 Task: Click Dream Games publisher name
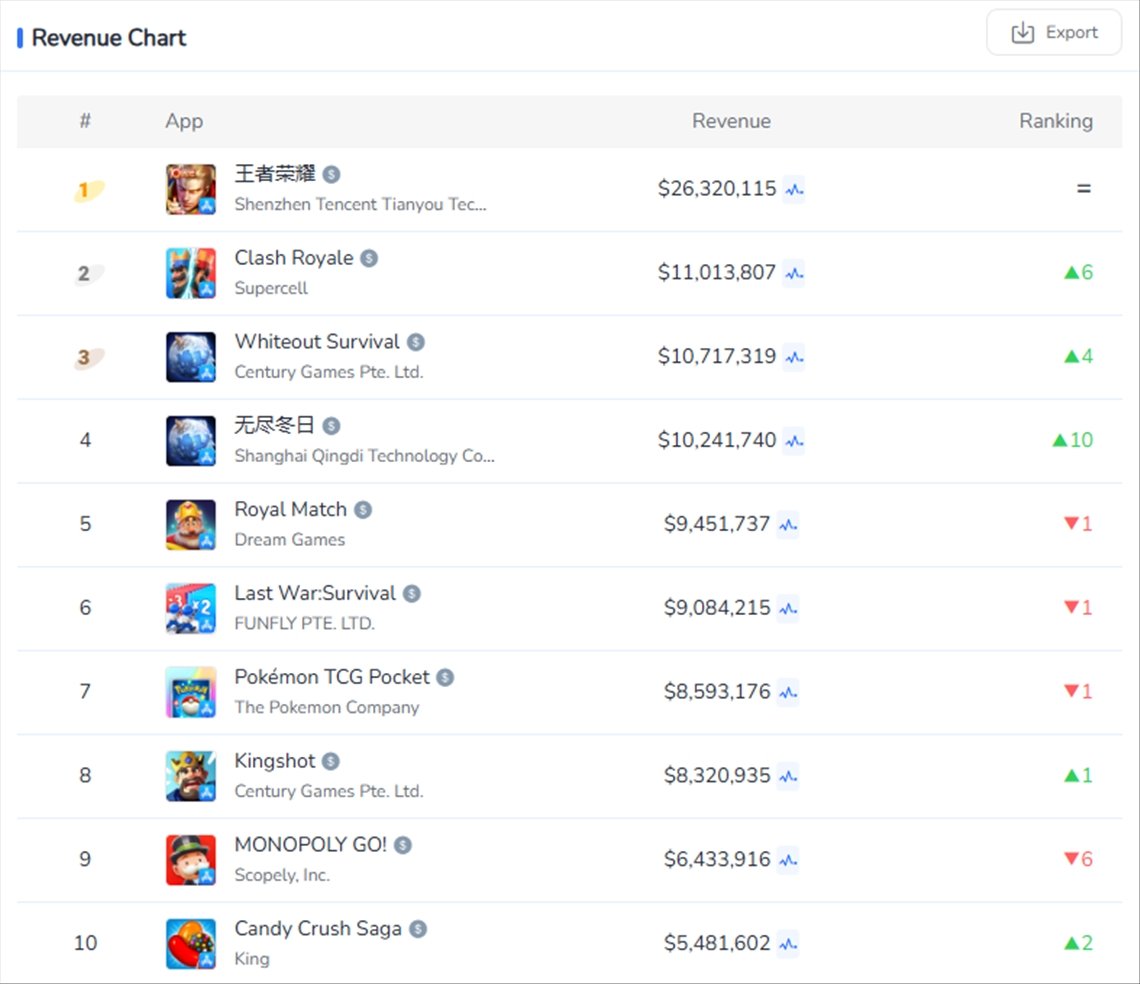pos(289,540)
